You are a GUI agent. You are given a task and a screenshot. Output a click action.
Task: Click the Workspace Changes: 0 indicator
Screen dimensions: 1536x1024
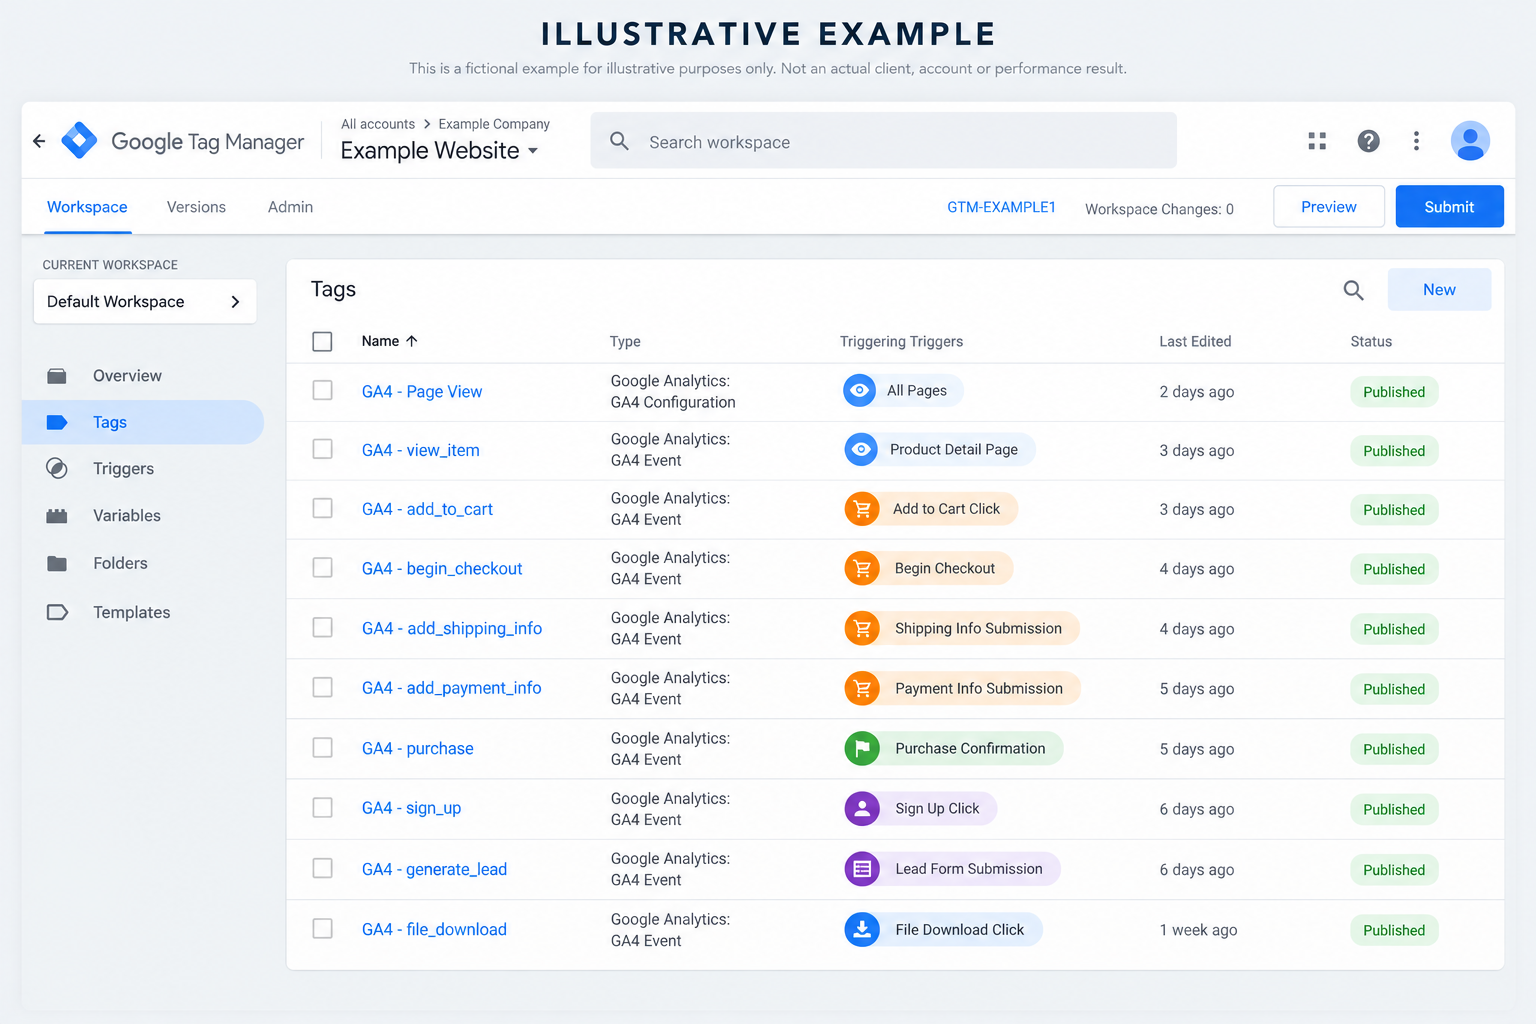1159,209
